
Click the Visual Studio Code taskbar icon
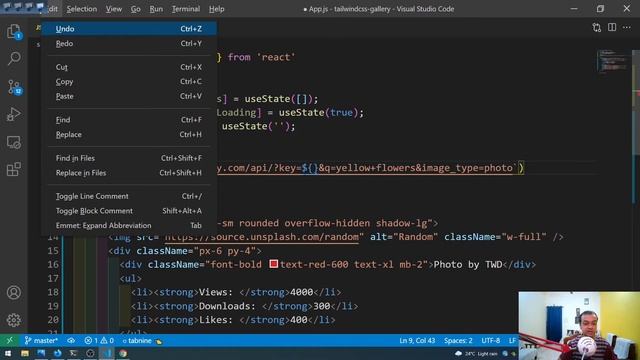click(107, 353)
